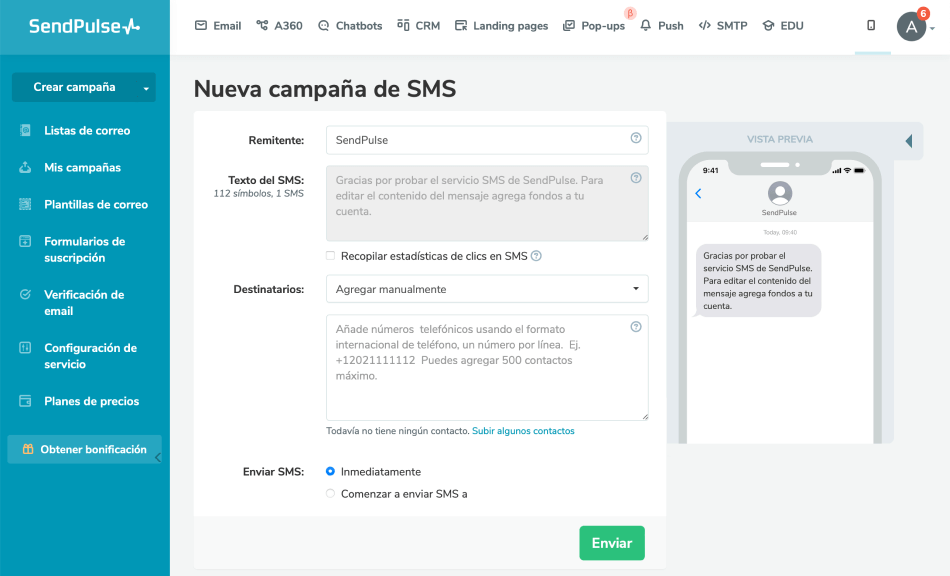Open the Chatbots icon in top bar
The height and width of the screenshot is (576, 950).
click(324, 25)
